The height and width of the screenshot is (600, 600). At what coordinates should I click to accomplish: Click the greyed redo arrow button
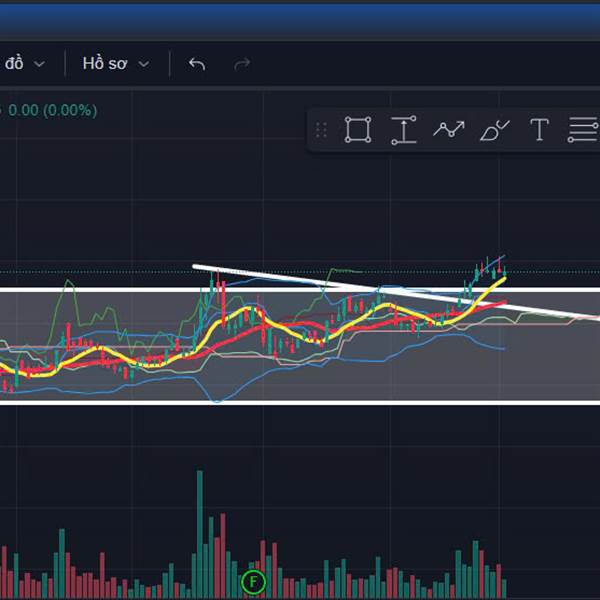(x=242, y=64)
